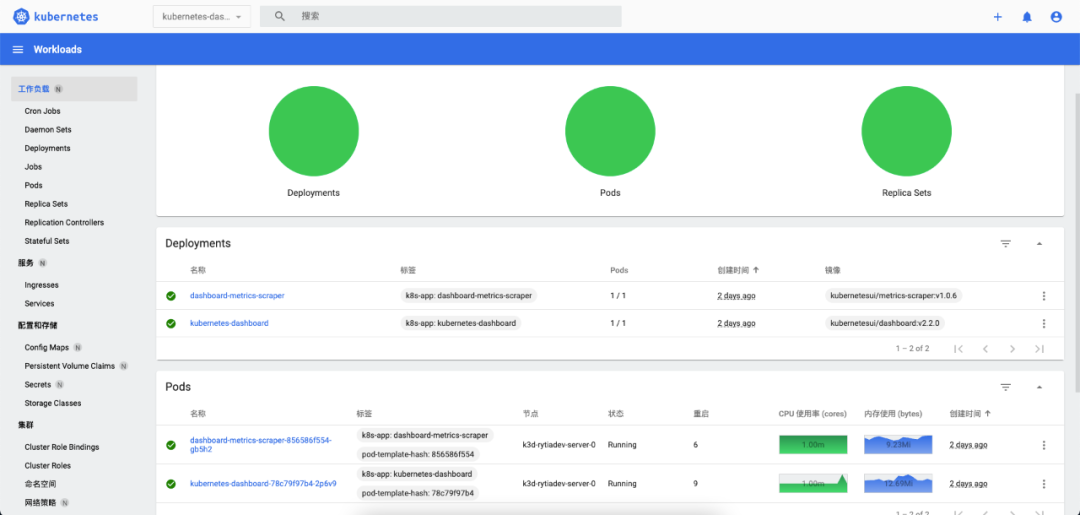Open 服务 section in sidebar
The image size is (1080, 515).
(x=25, y=263)
